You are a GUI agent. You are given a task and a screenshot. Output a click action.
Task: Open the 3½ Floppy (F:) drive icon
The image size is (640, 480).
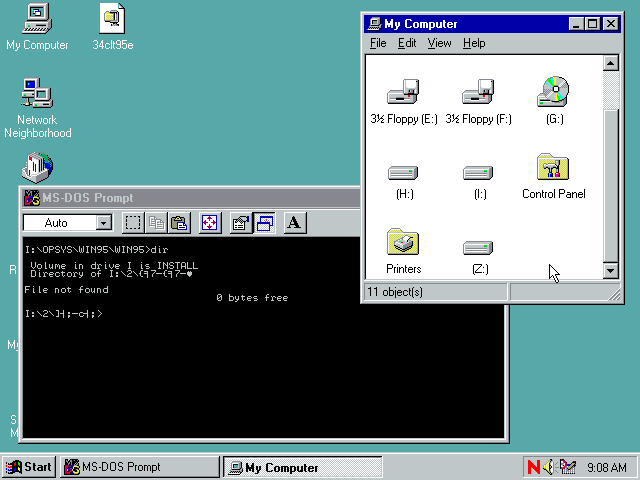click(478, 91)
